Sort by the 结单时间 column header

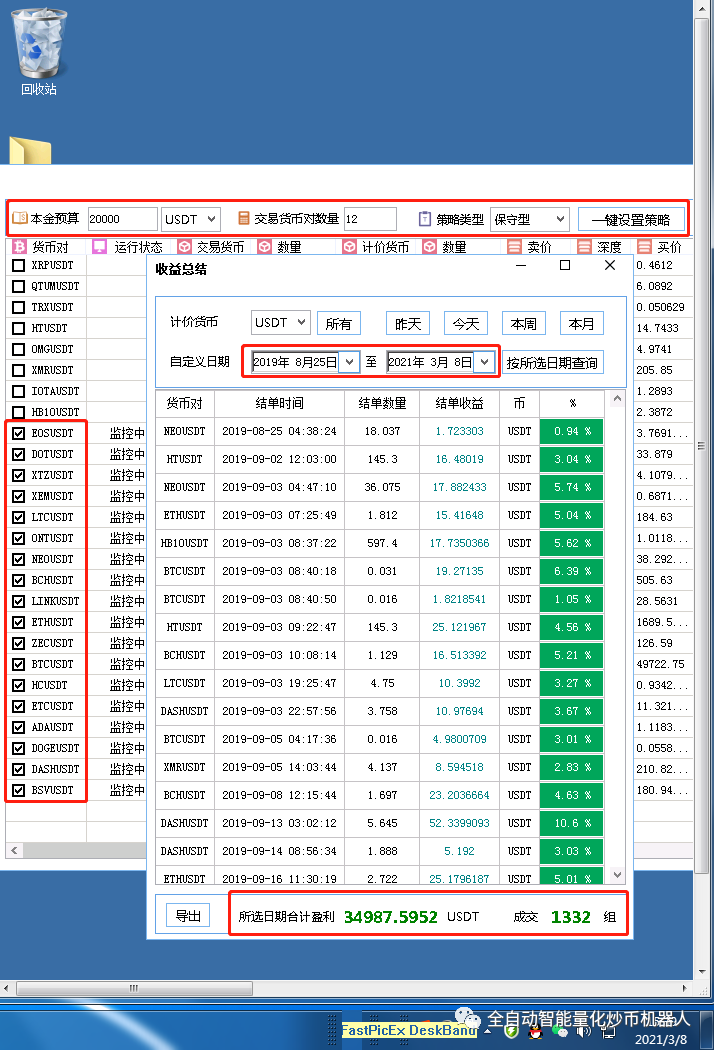[277, 404]
